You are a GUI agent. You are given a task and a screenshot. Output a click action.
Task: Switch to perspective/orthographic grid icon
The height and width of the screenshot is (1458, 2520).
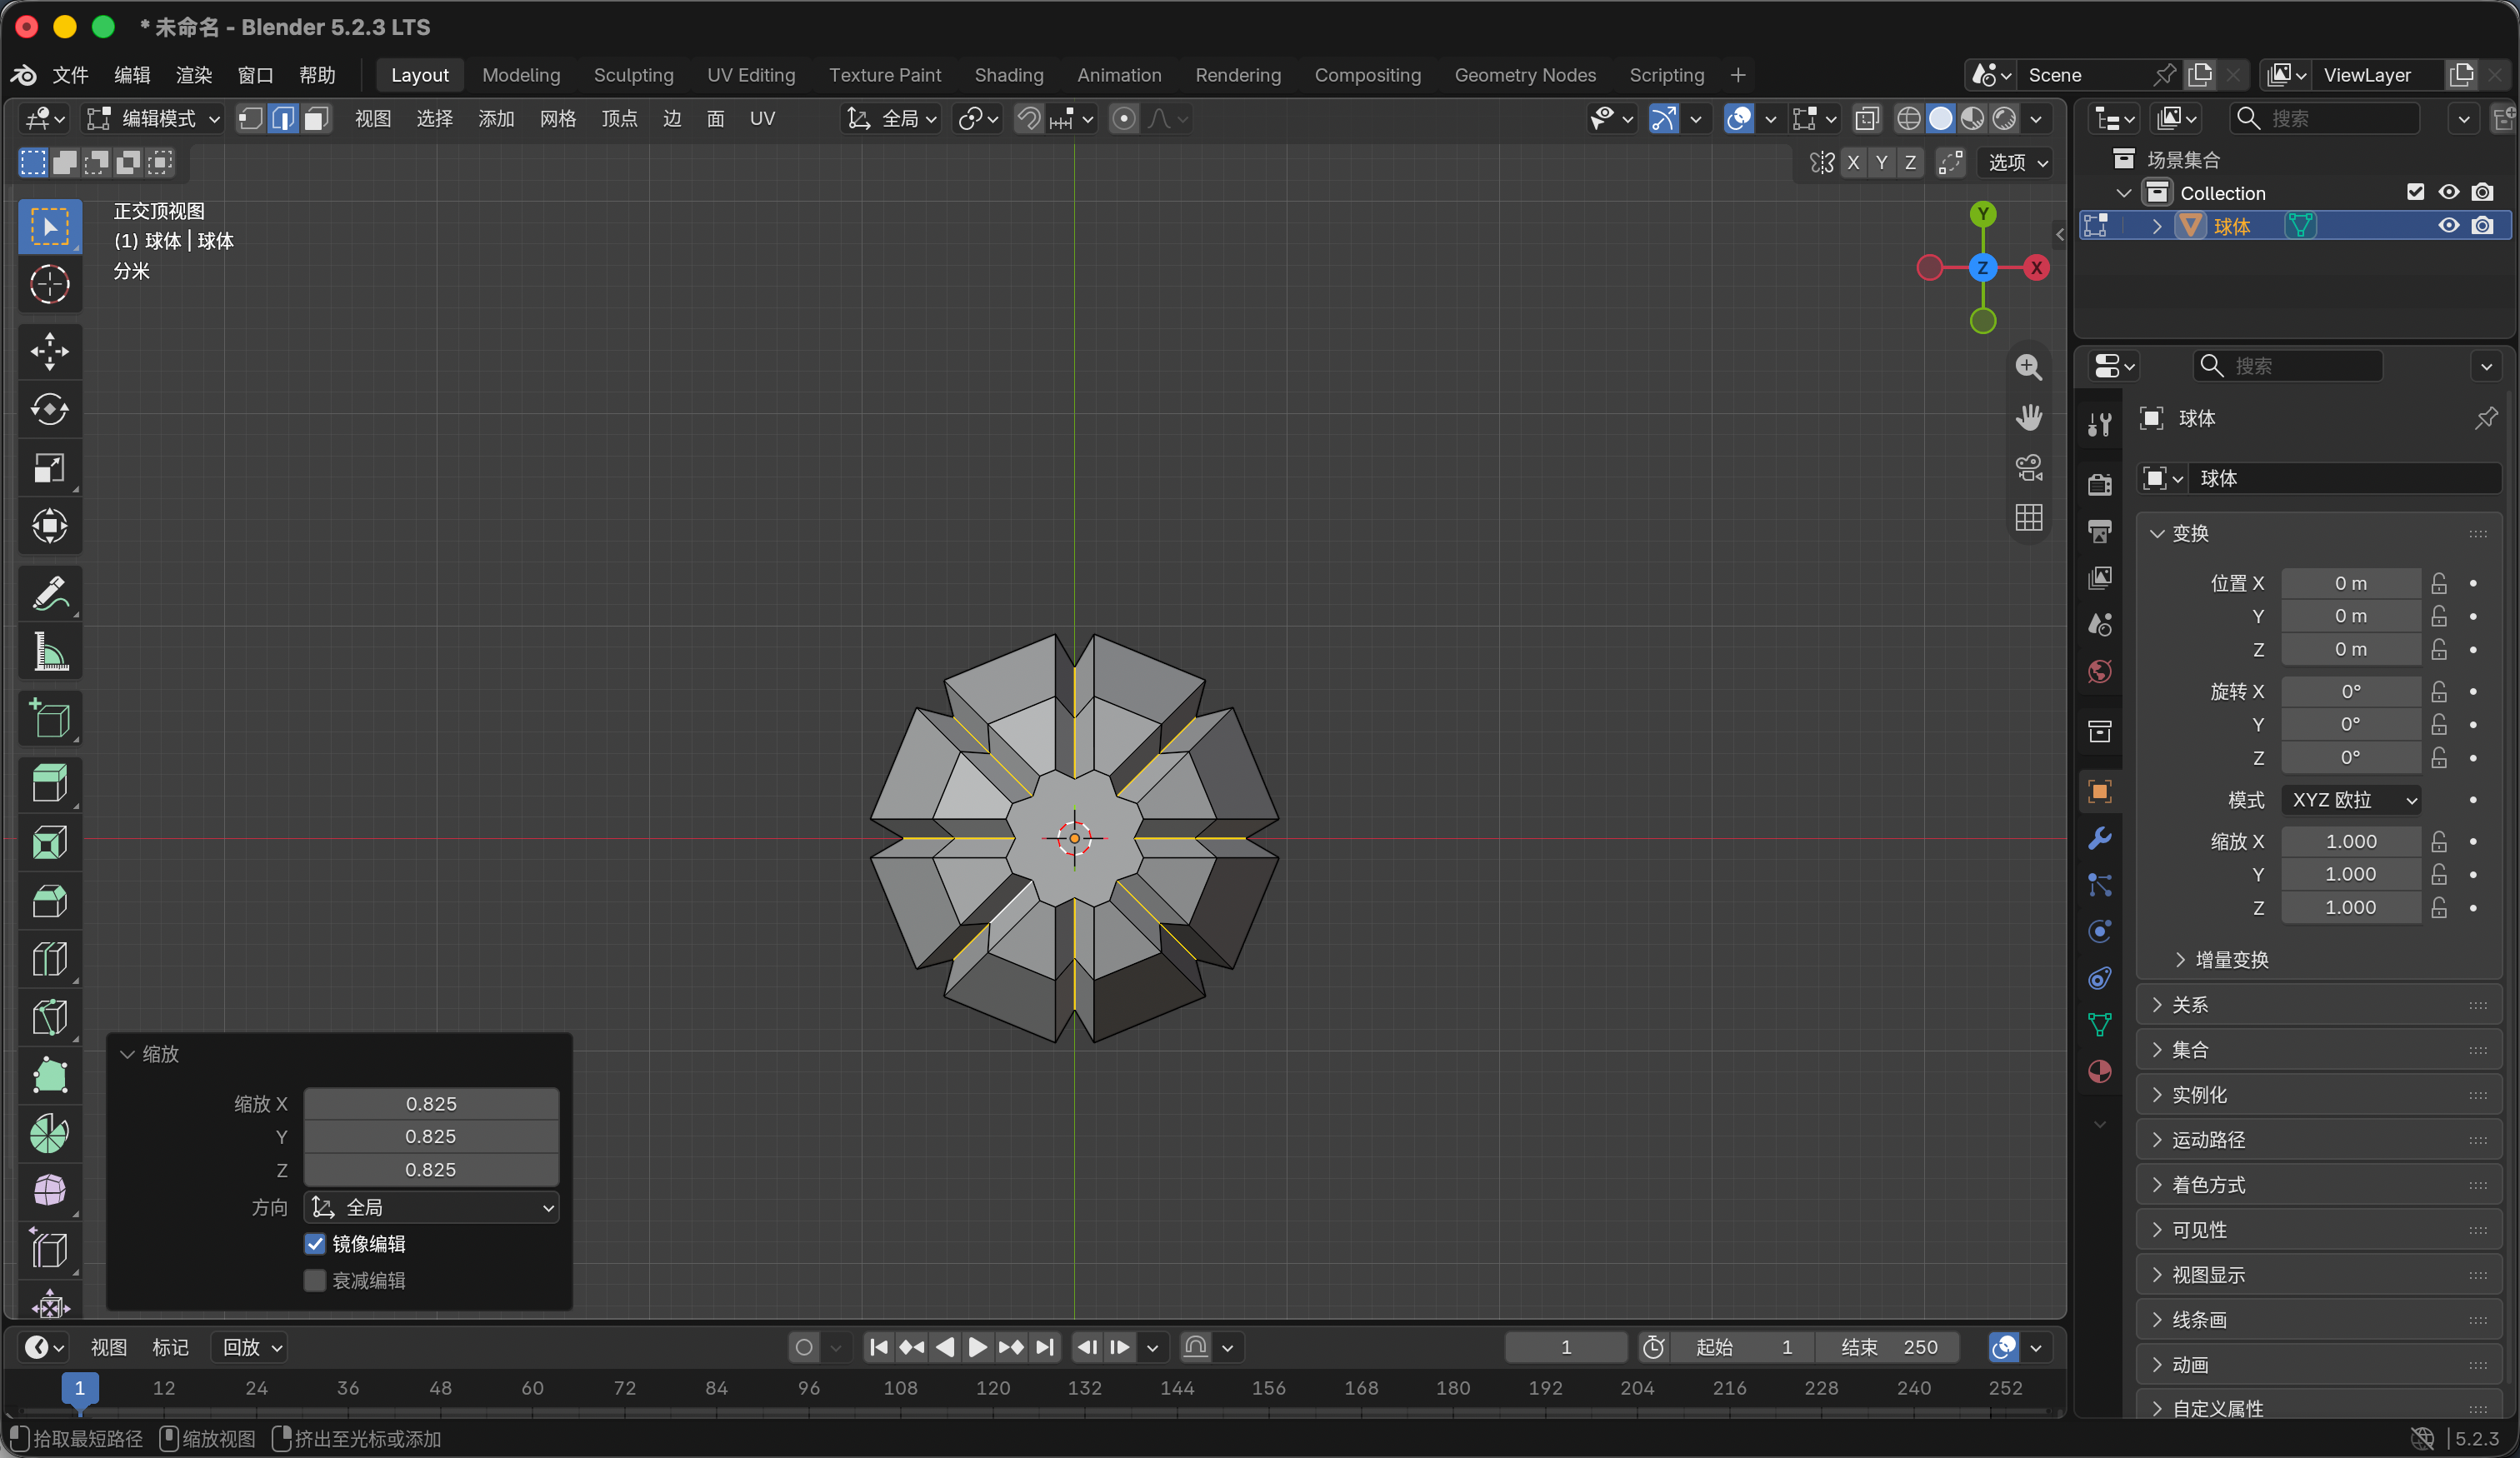point(2028,517)
